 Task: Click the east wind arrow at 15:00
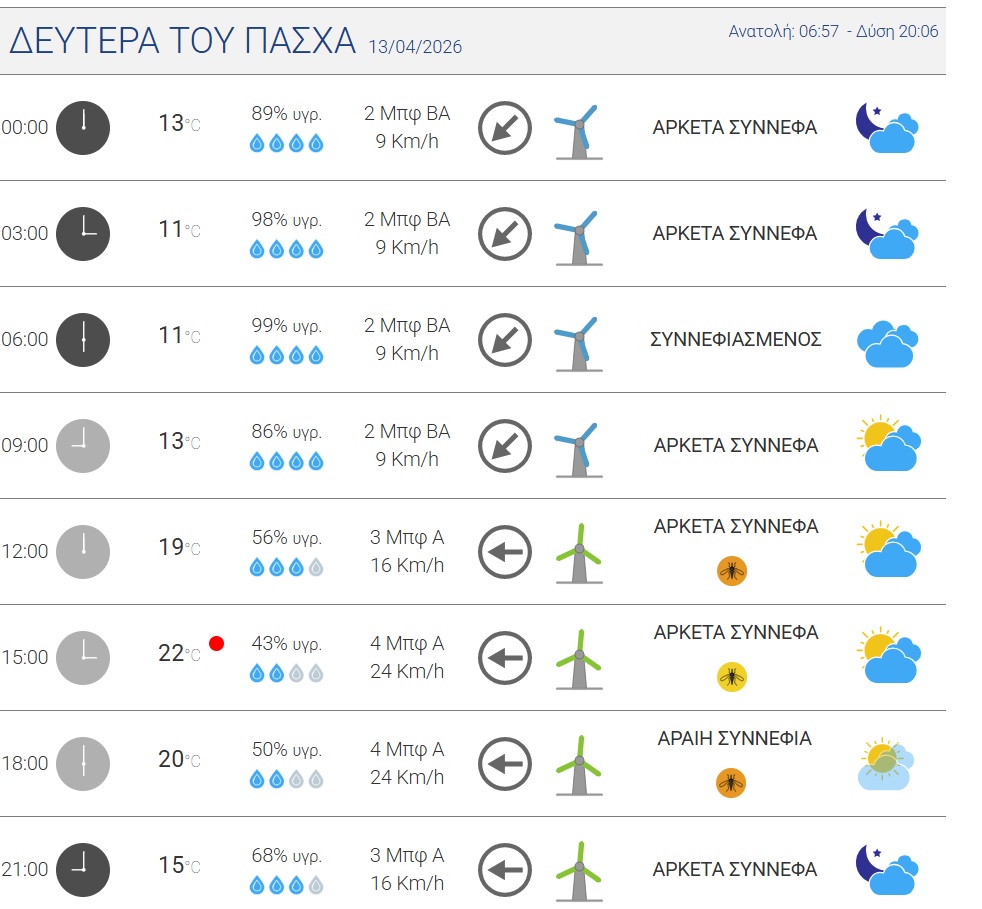[x=504, y=658]
